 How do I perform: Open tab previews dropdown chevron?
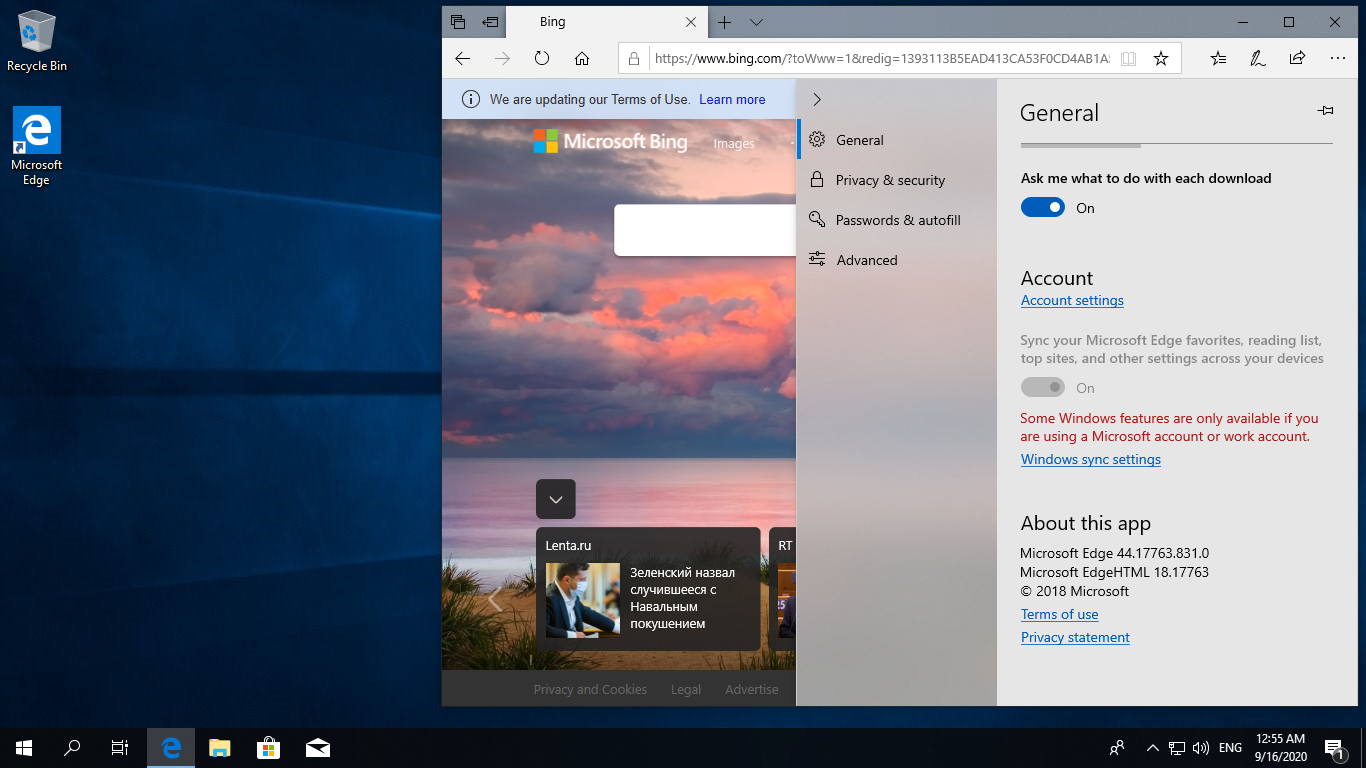[x=756, y=22]
